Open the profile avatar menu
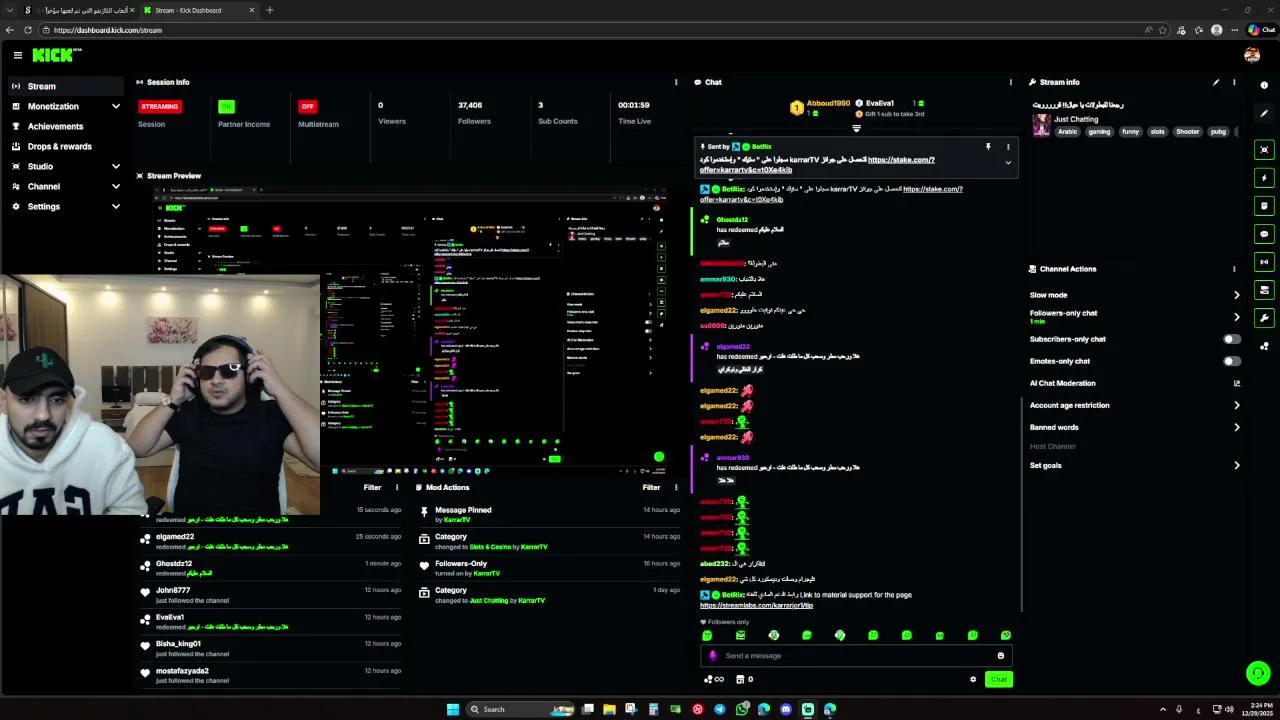 (1252, 56)
